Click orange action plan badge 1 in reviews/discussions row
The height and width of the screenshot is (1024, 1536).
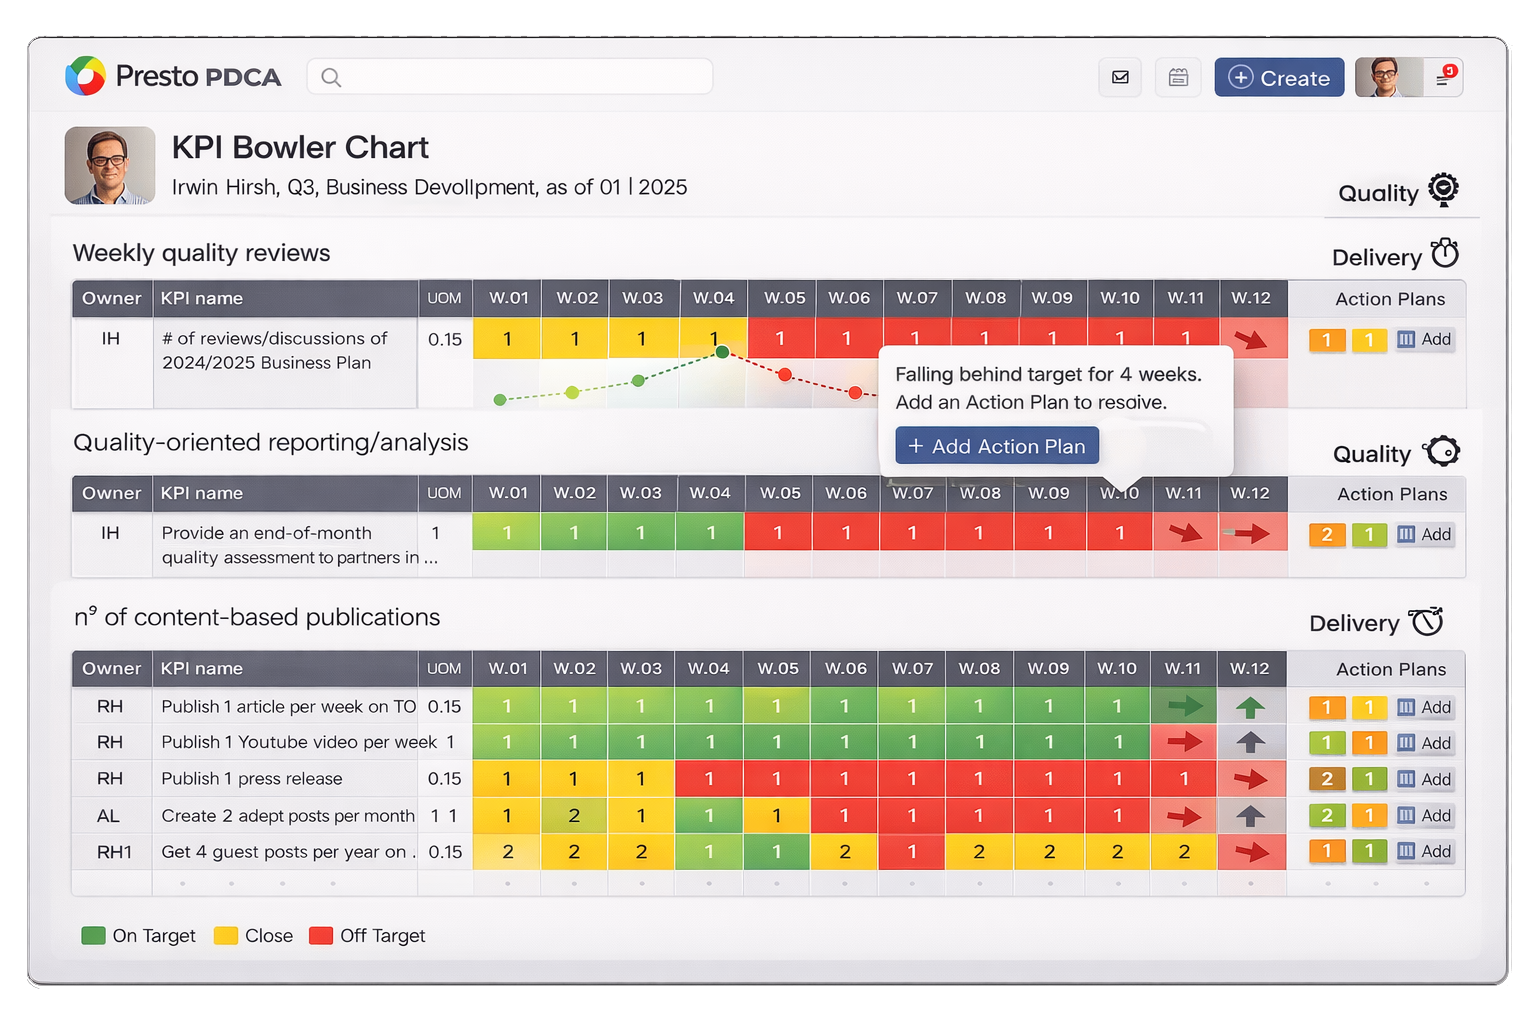click(1326, 340)
